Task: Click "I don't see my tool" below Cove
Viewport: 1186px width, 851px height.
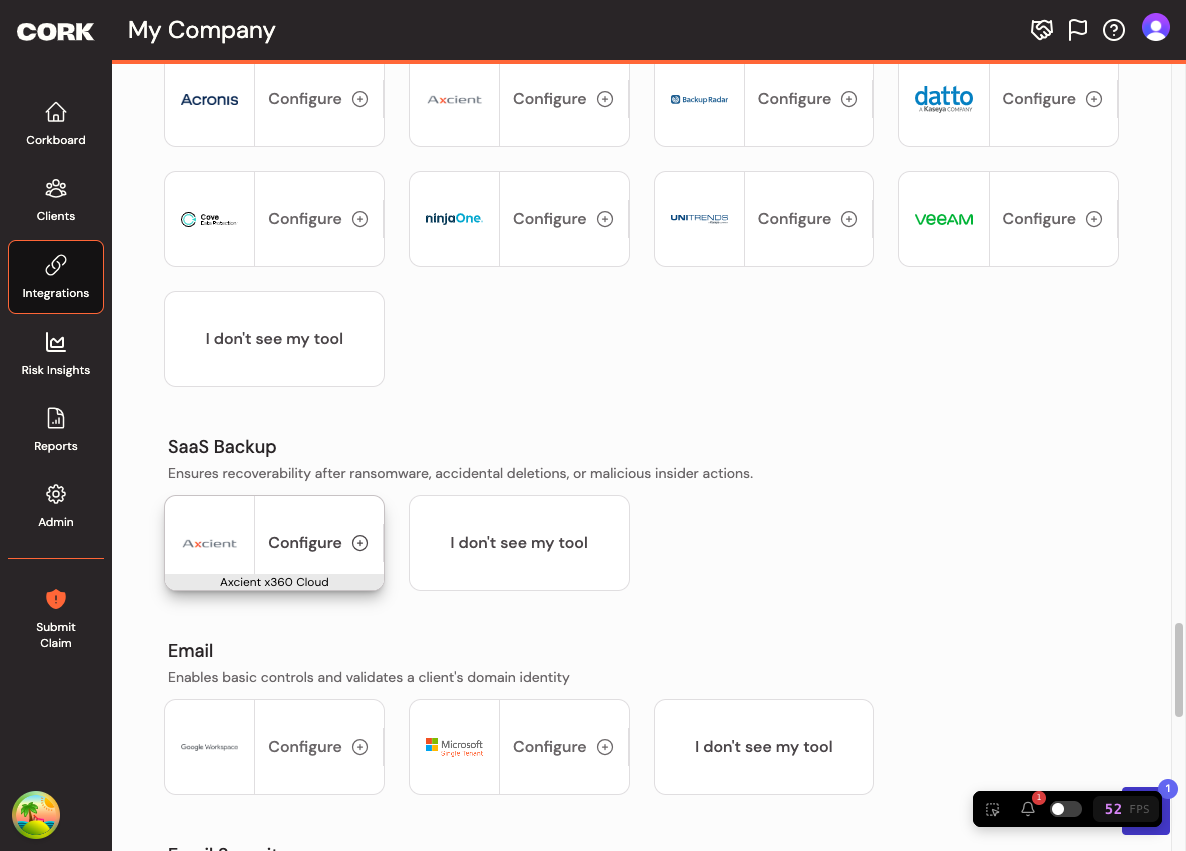Action: pyautogui.click(x=275, y=339)
